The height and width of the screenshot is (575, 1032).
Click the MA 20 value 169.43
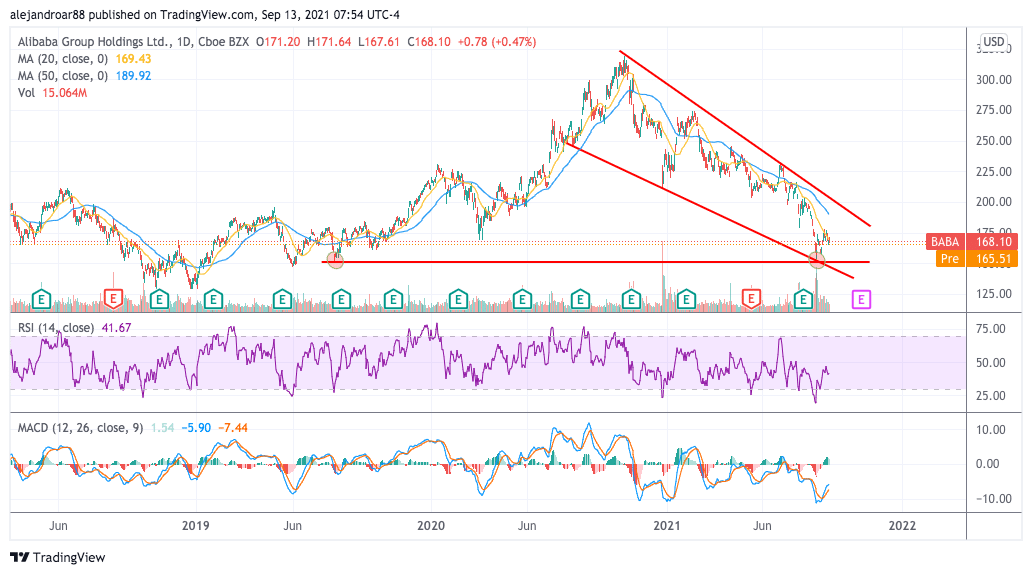(134, 59)
